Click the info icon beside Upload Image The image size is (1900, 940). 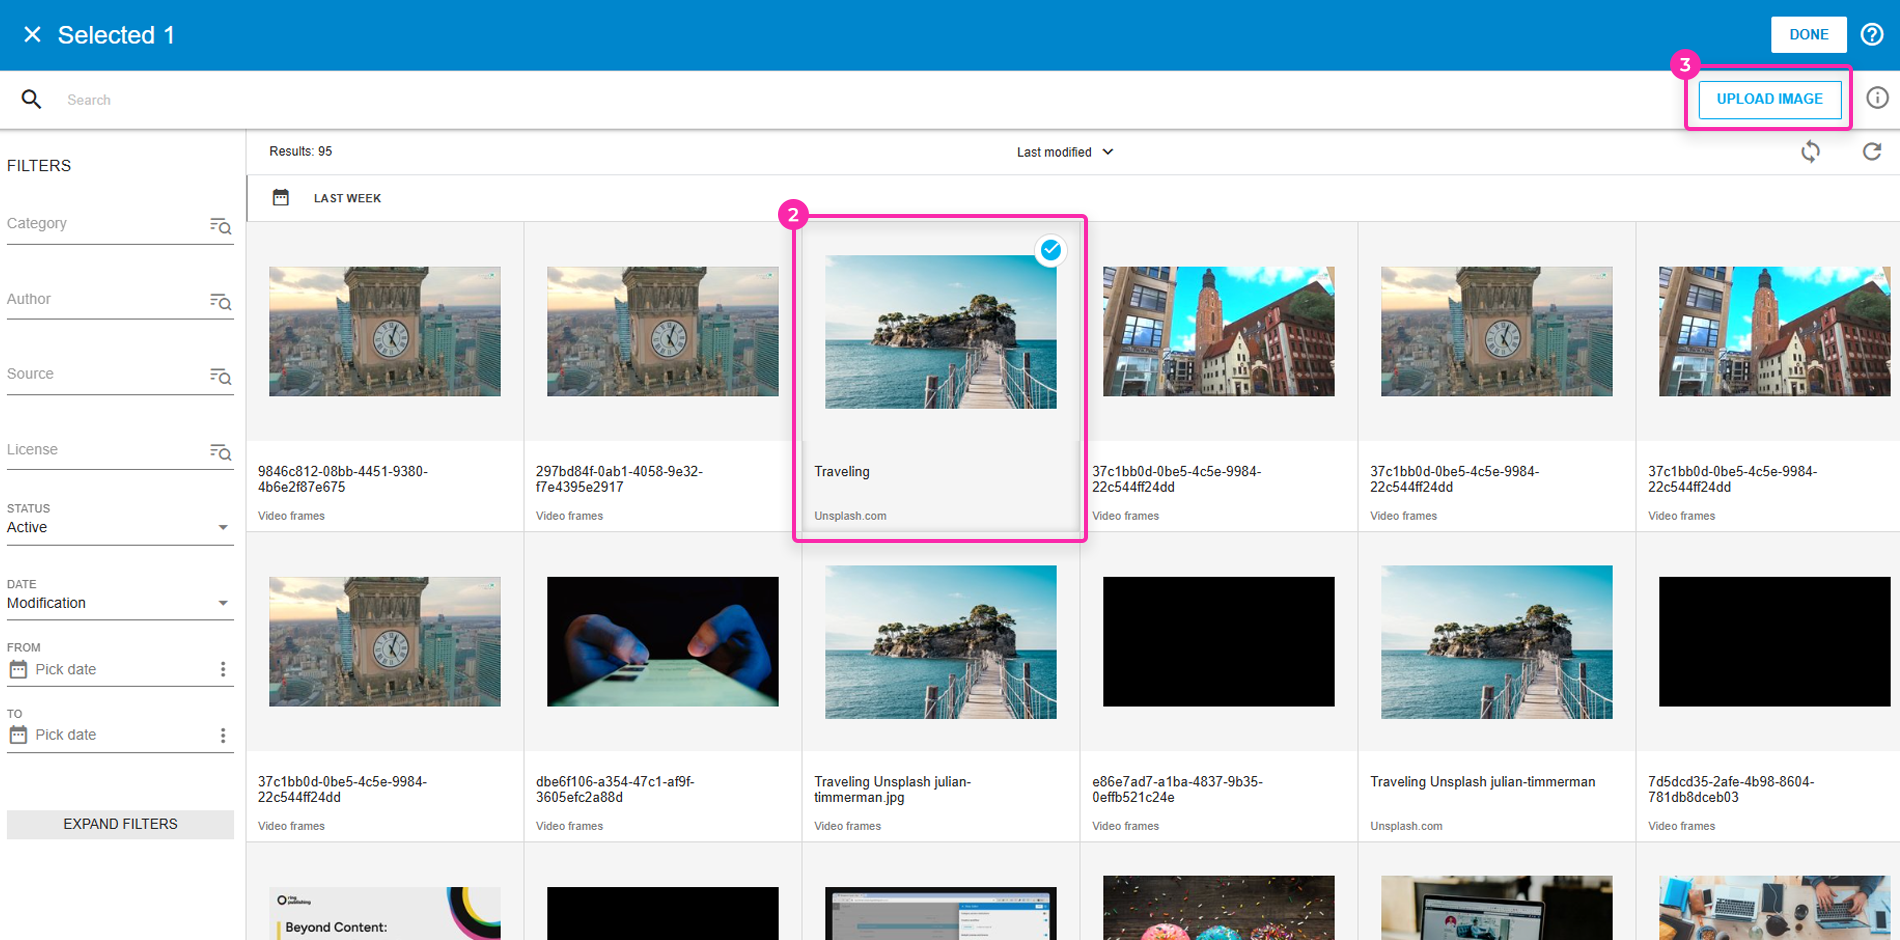pyautogui.click(x=1877, y=98)
